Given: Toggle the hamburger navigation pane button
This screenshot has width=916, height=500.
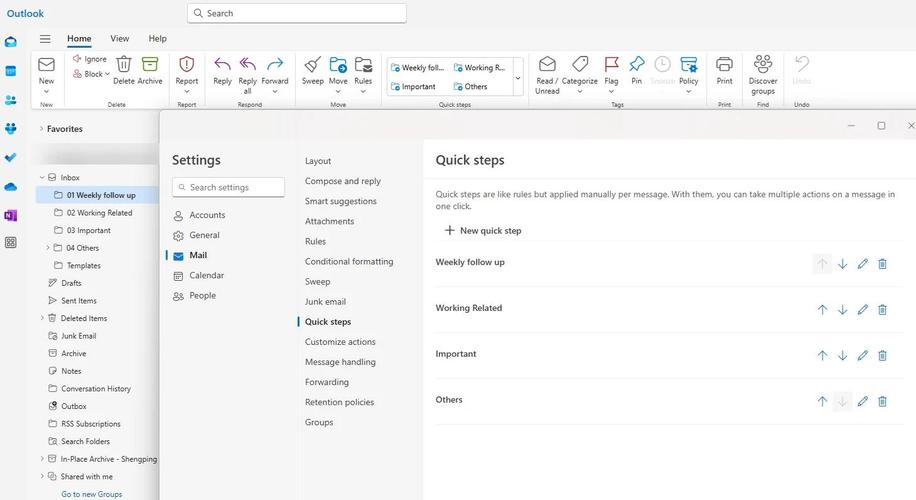Looking at the screenshot, I should [45, 39].
